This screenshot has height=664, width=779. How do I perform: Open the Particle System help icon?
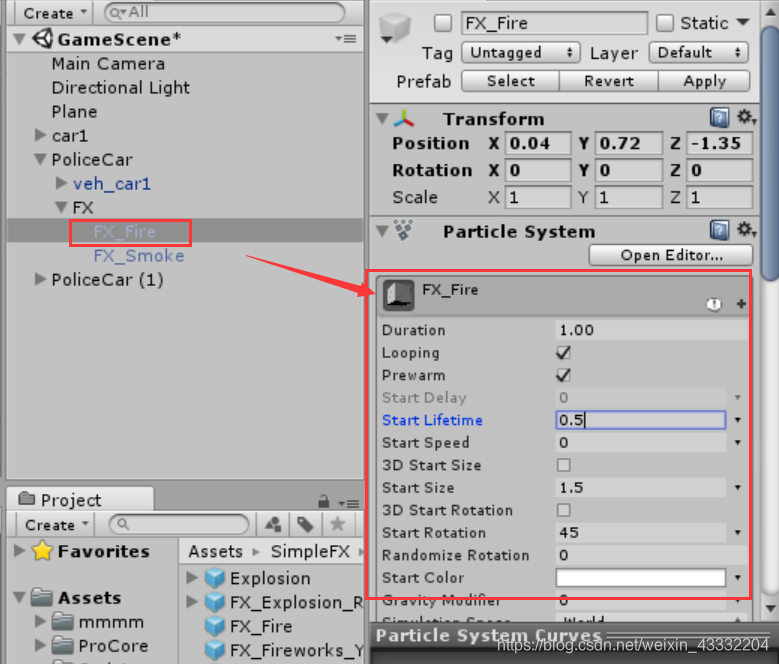719,230
